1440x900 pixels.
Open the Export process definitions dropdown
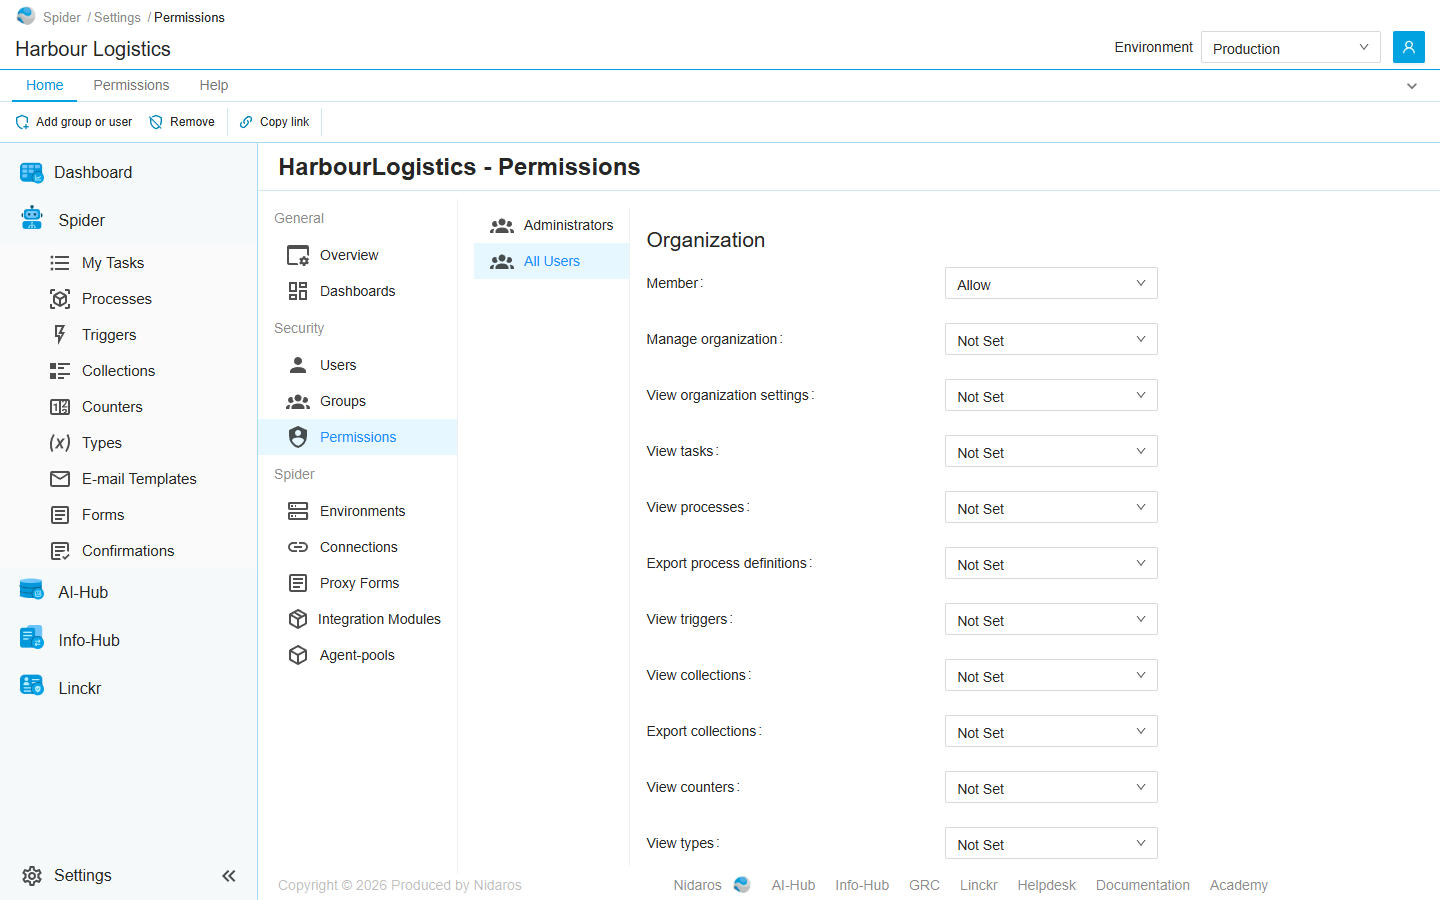[x=1051, y=563]
